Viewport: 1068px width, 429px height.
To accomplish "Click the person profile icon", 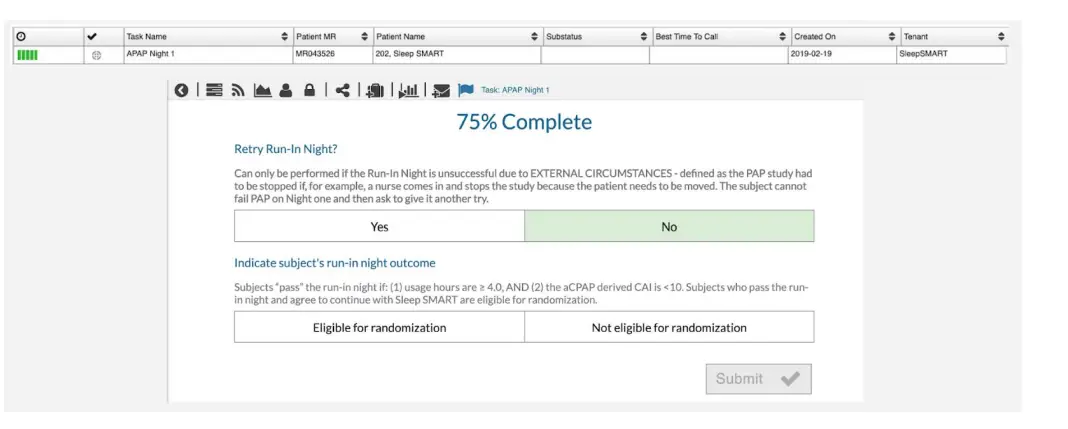I will [x=286, y=90].
